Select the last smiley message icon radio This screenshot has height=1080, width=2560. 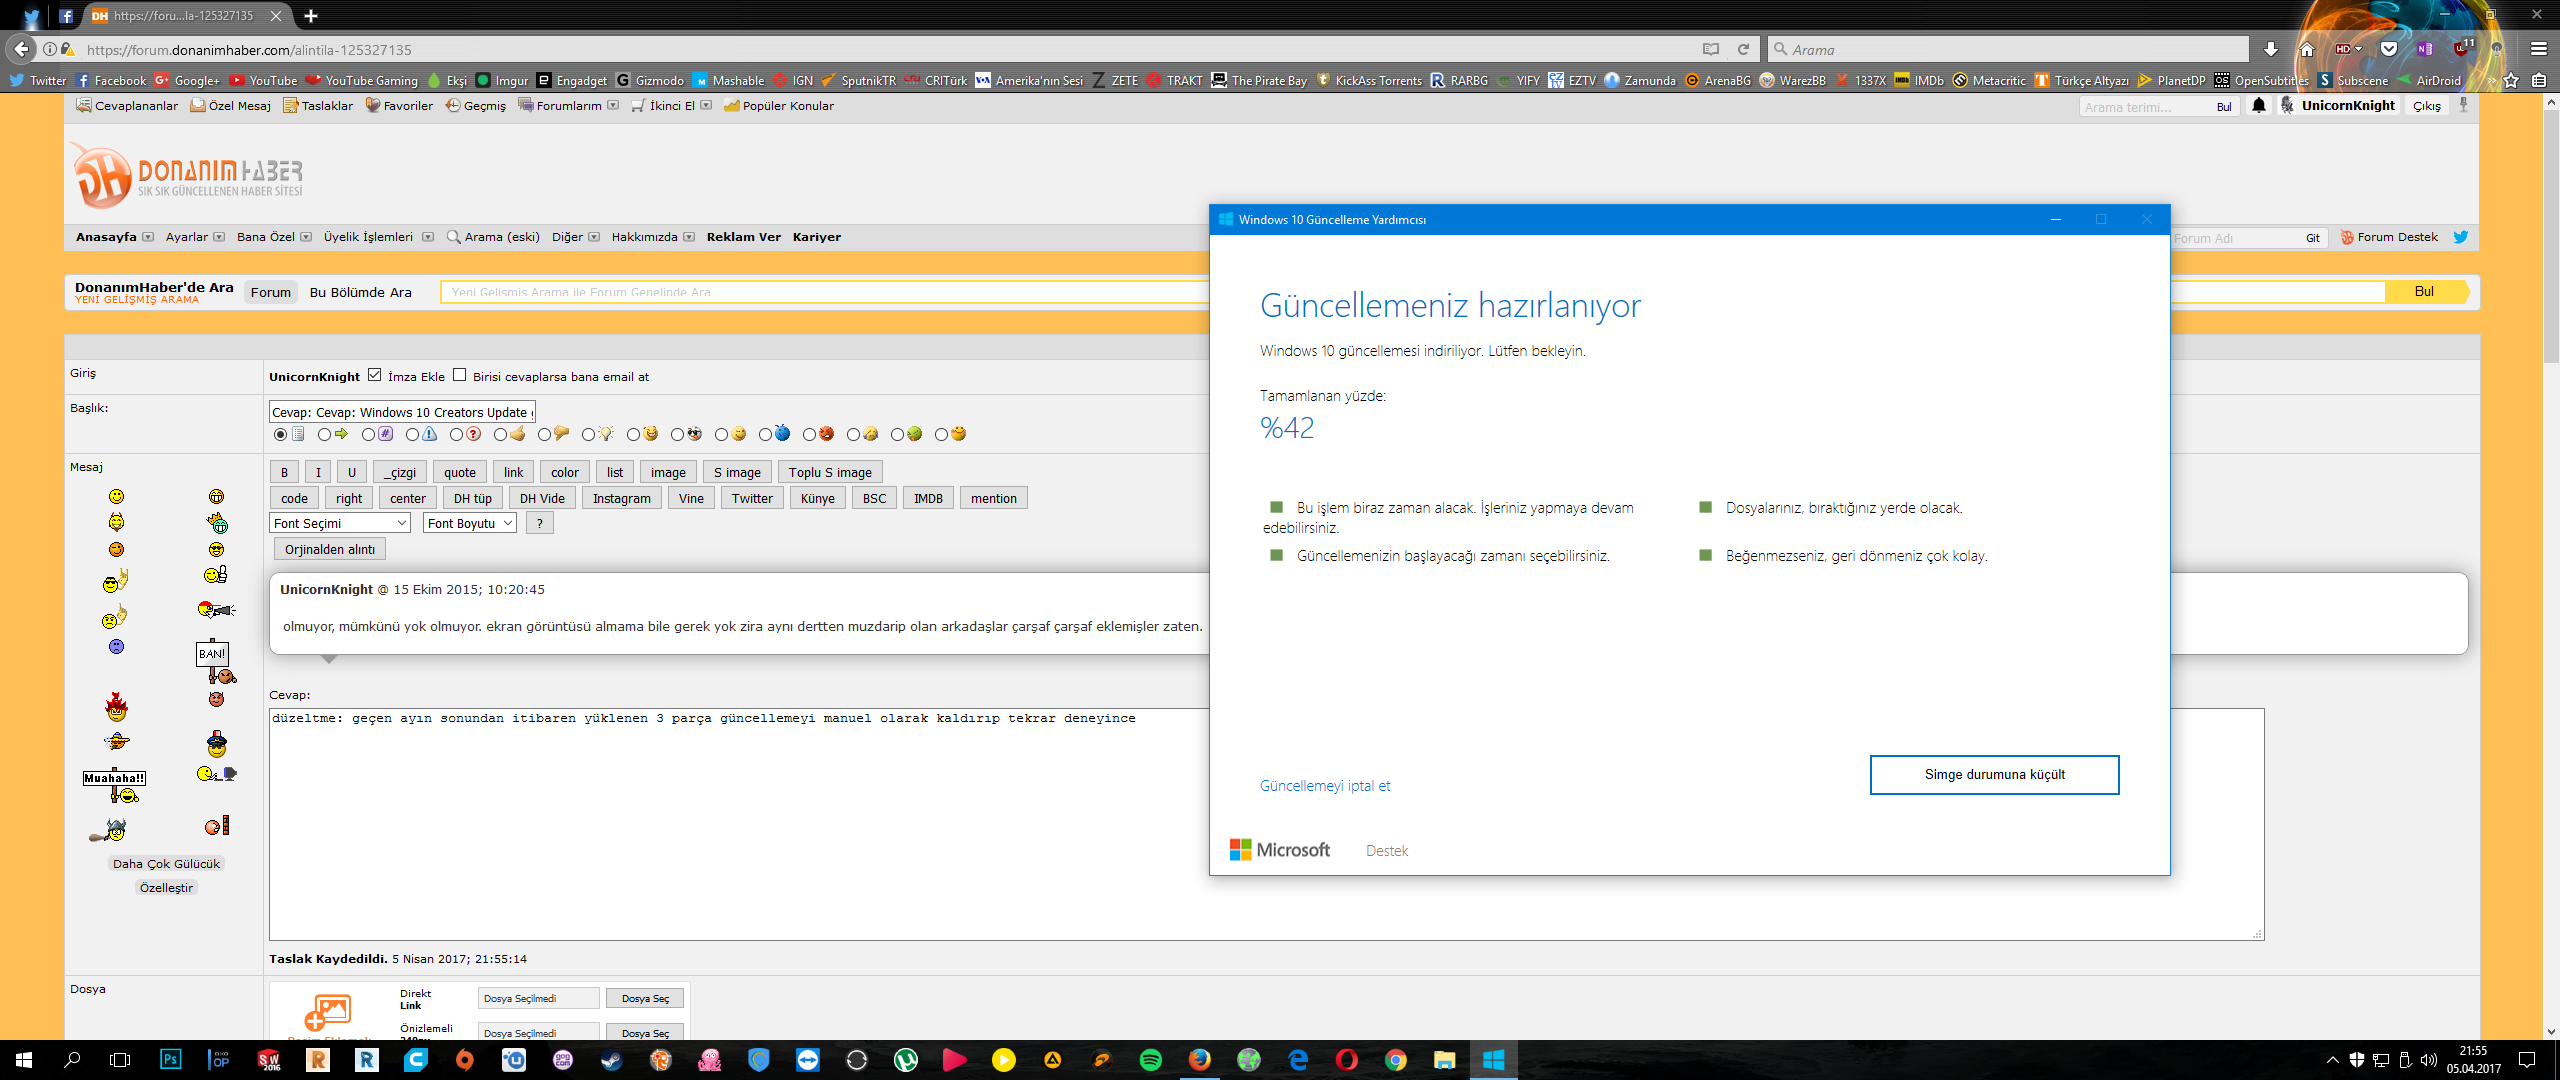941,434
